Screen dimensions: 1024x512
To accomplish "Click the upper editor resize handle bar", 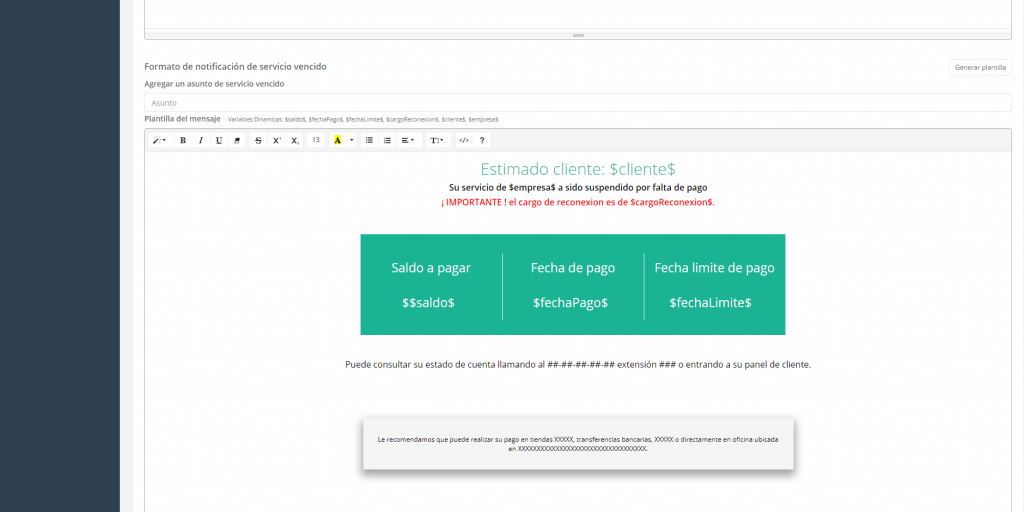I will click(x=578, y=35).
